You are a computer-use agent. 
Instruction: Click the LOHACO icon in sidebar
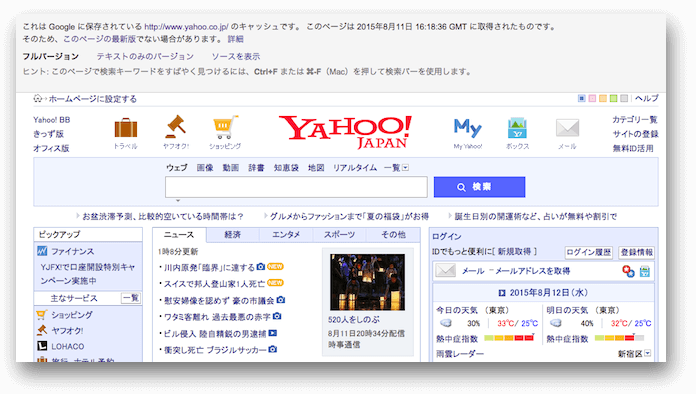click(42, 346)
